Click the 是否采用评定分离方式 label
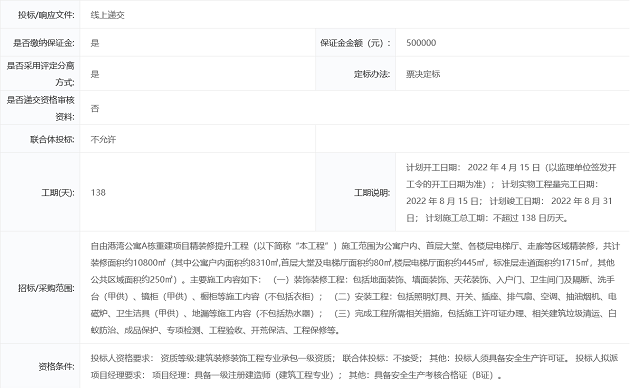The height and width of the screenshot is (389, 630). (41, 74)
